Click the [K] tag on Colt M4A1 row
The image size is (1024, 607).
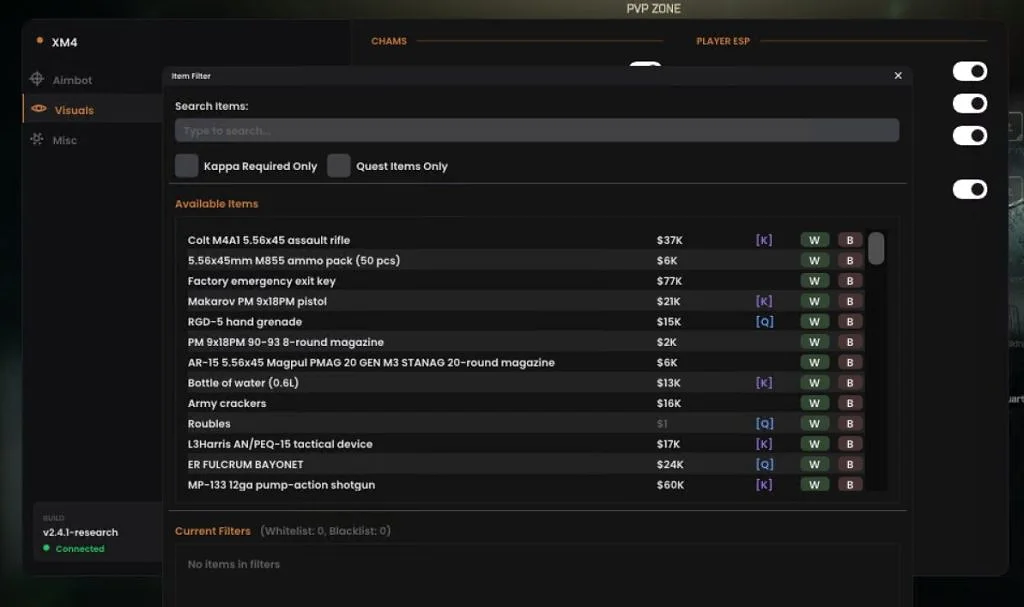click(x=764, y=240)
